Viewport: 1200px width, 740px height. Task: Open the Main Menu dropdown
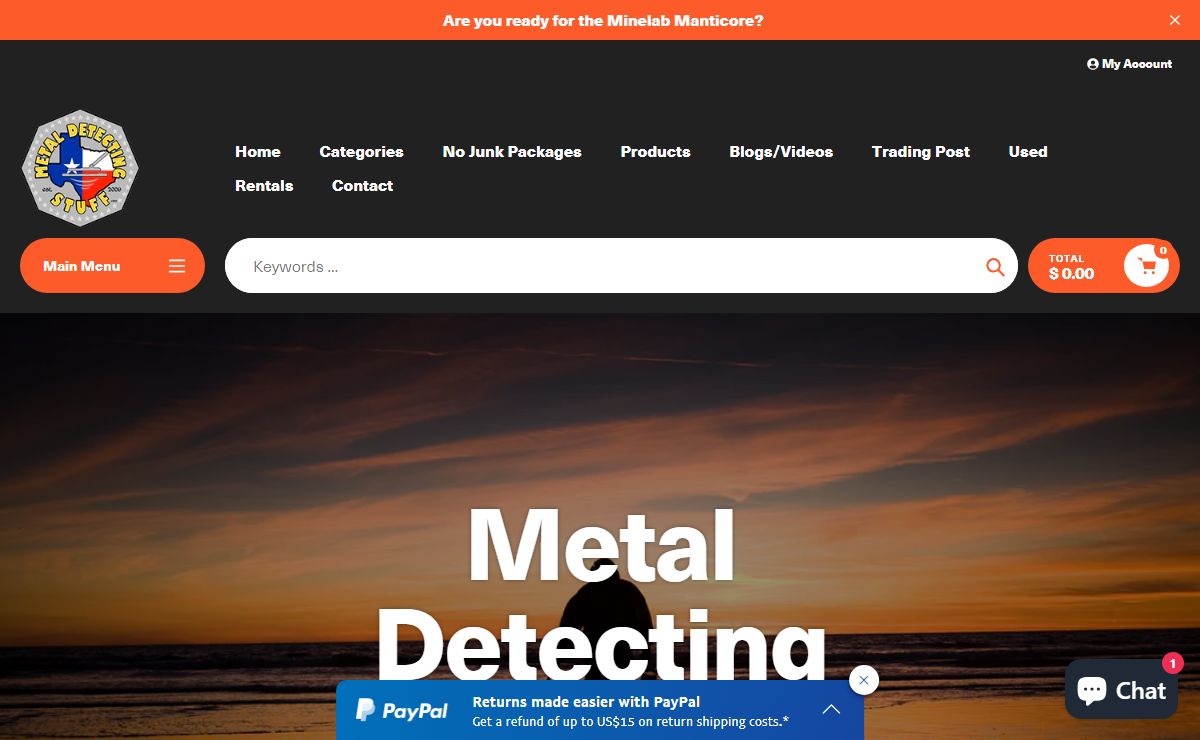(x=81, y=265)
